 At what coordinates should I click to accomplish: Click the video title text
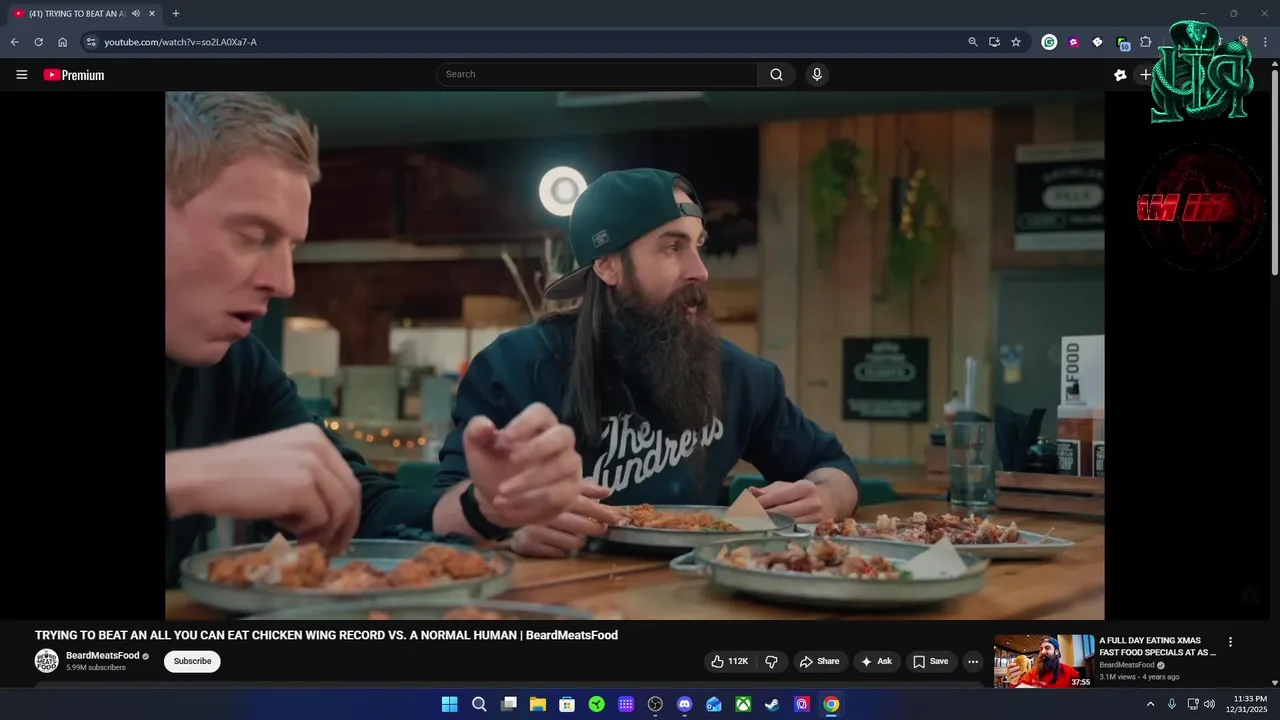pyautogui.click(x=326, y=635)
